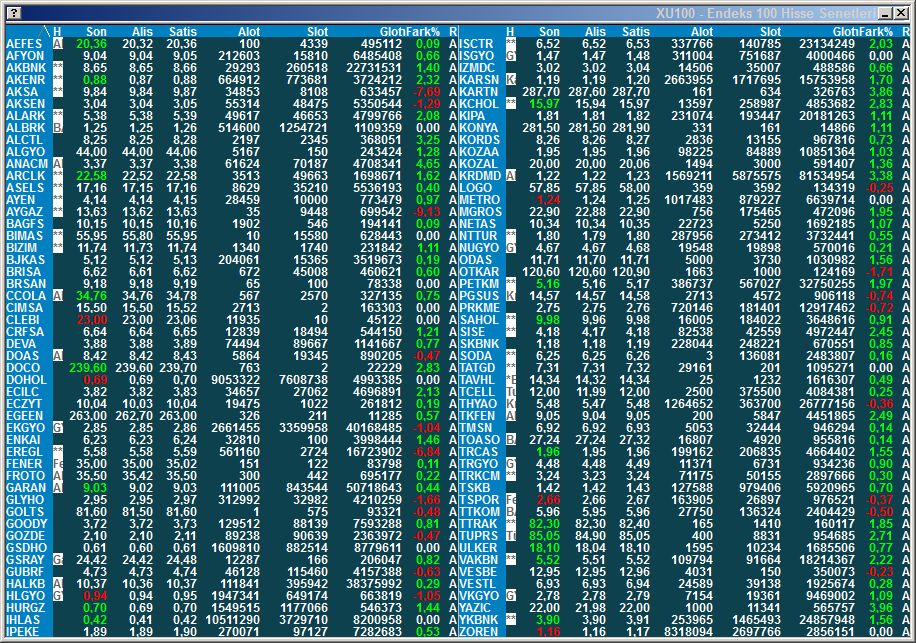Click AKSA's Fark% value -7,69
The height and width of the screenshot is (643, 916).
427,92
